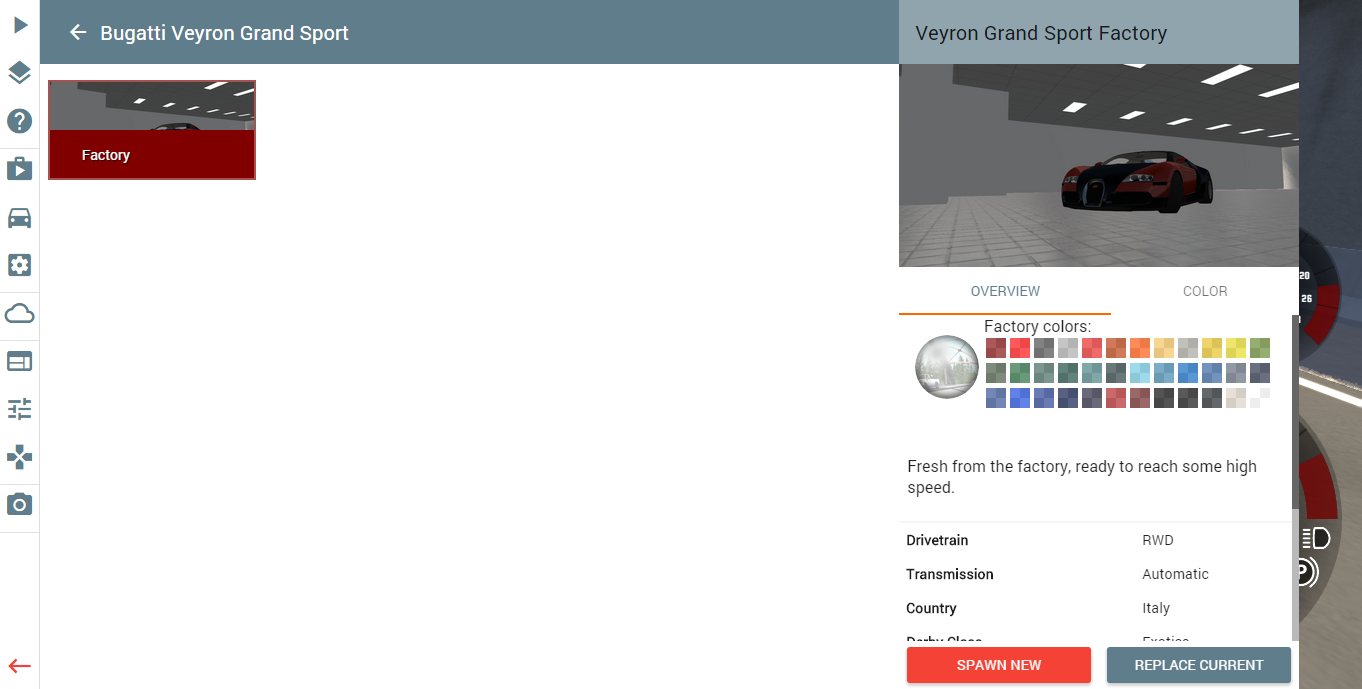Image resolution: width=1362 pixels, height=689 pixels.
Task: Pick the dark maroon first top-row swatch
Action: 996,348
